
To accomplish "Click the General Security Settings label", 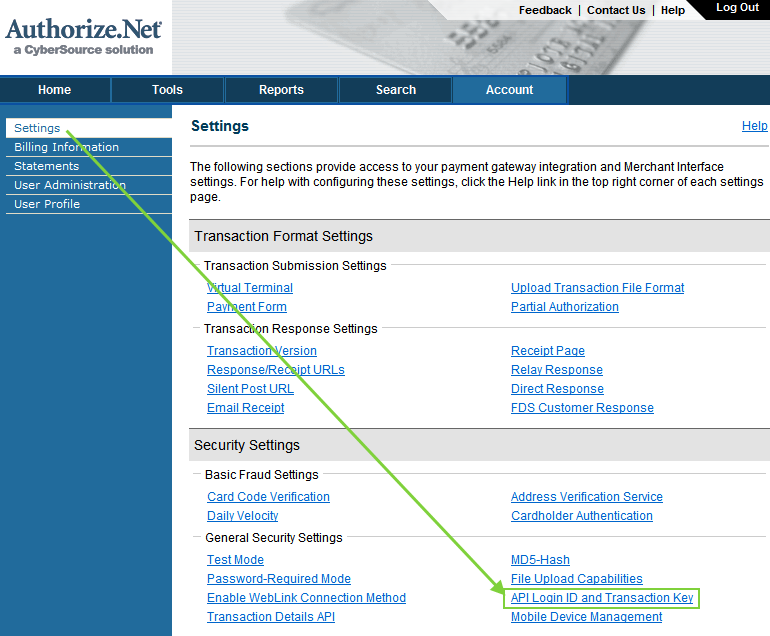I will point(274,538).
